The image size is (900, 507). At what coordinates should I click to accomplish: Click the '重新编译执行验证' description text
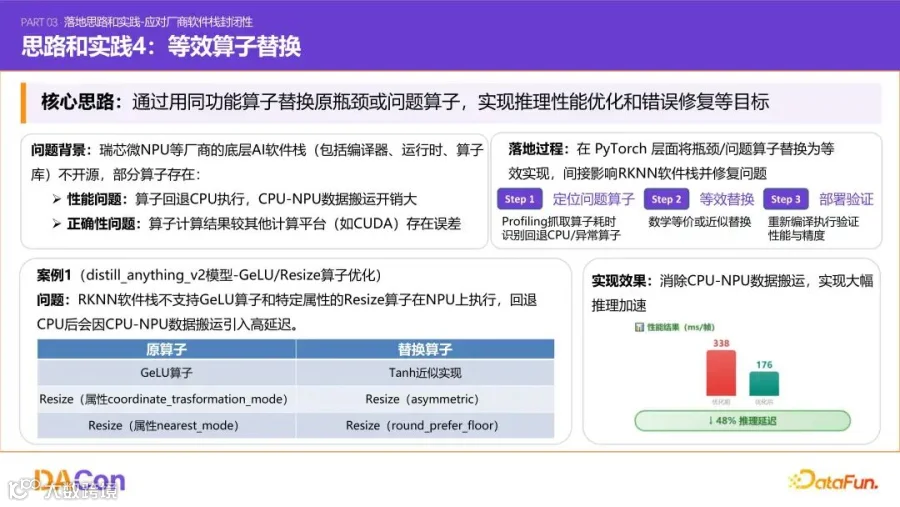click(x=813, y=222)
